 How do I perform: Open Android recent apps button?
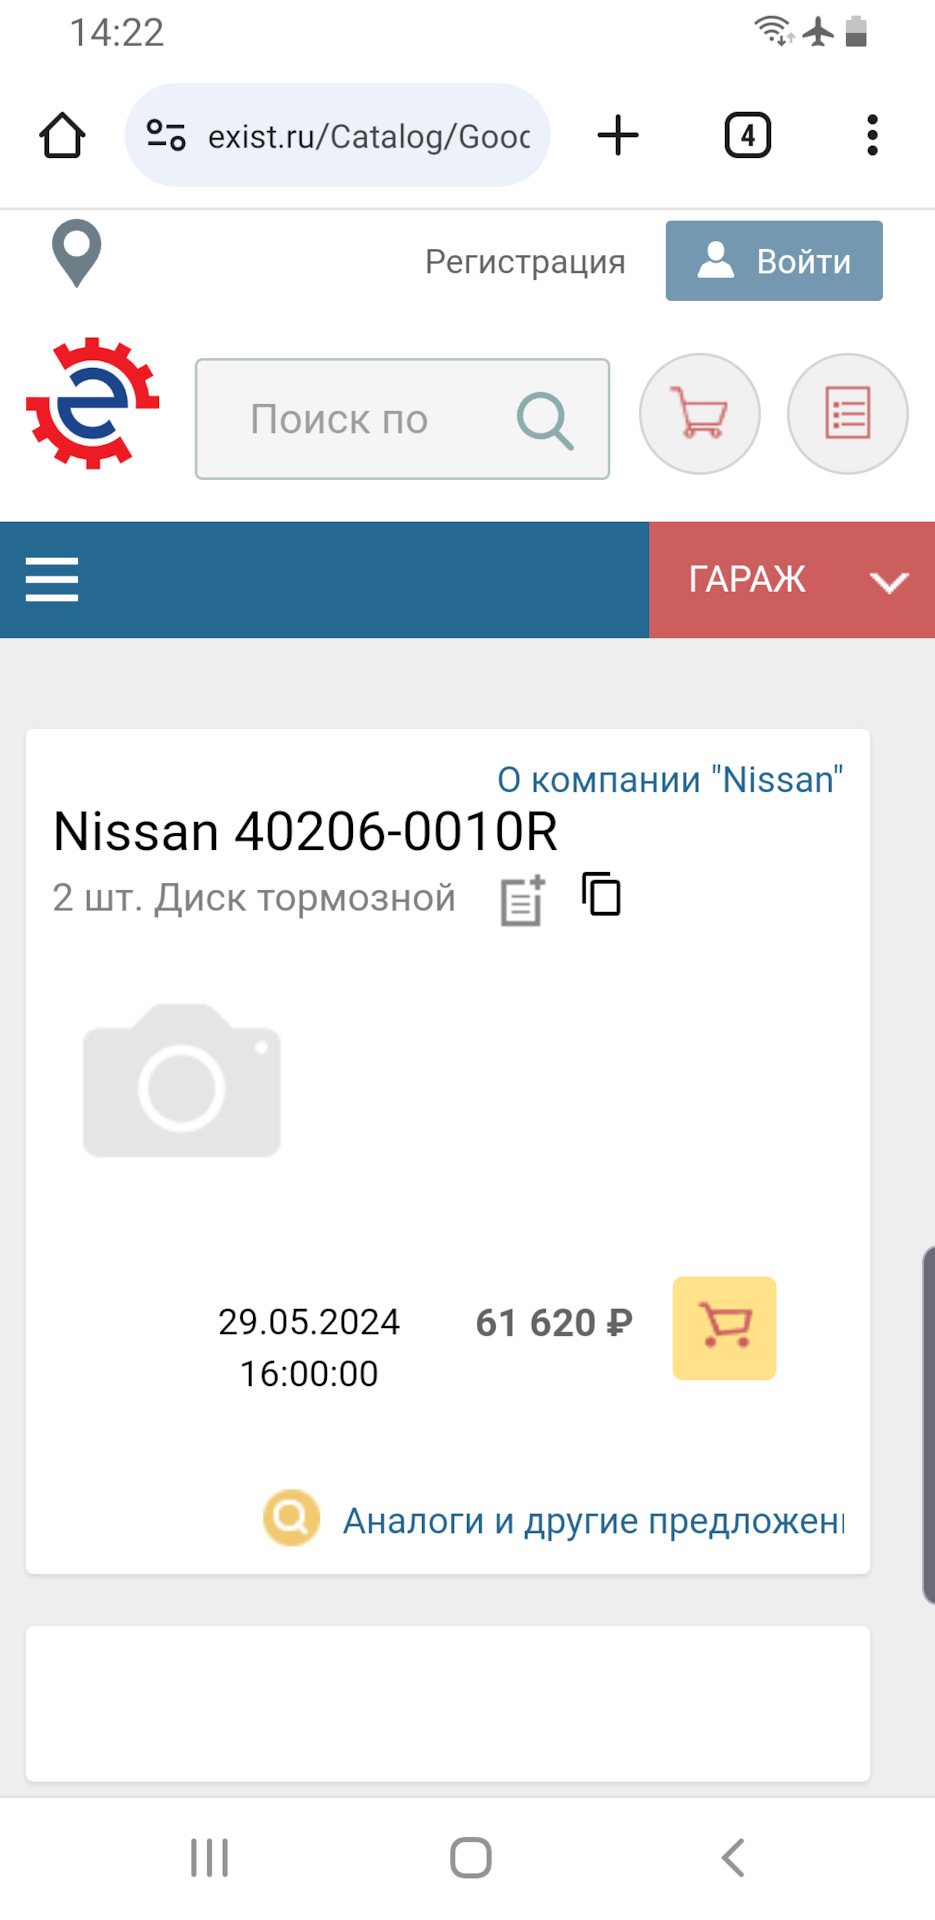[210, 1858]
